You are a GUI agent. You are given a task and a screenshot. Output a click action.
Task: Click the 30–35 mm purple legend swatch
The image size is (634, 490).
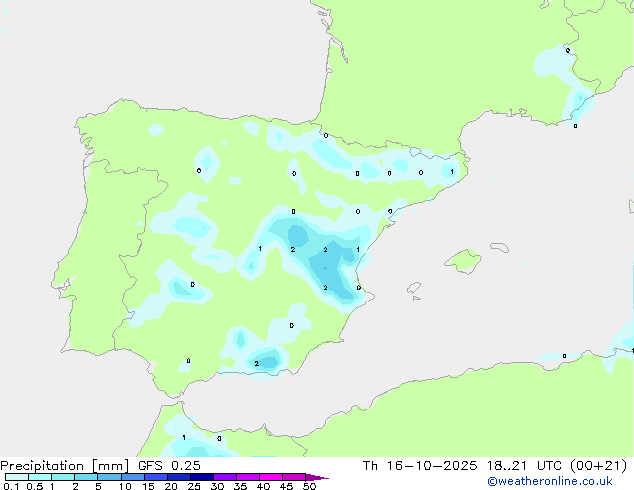point(225,477)
